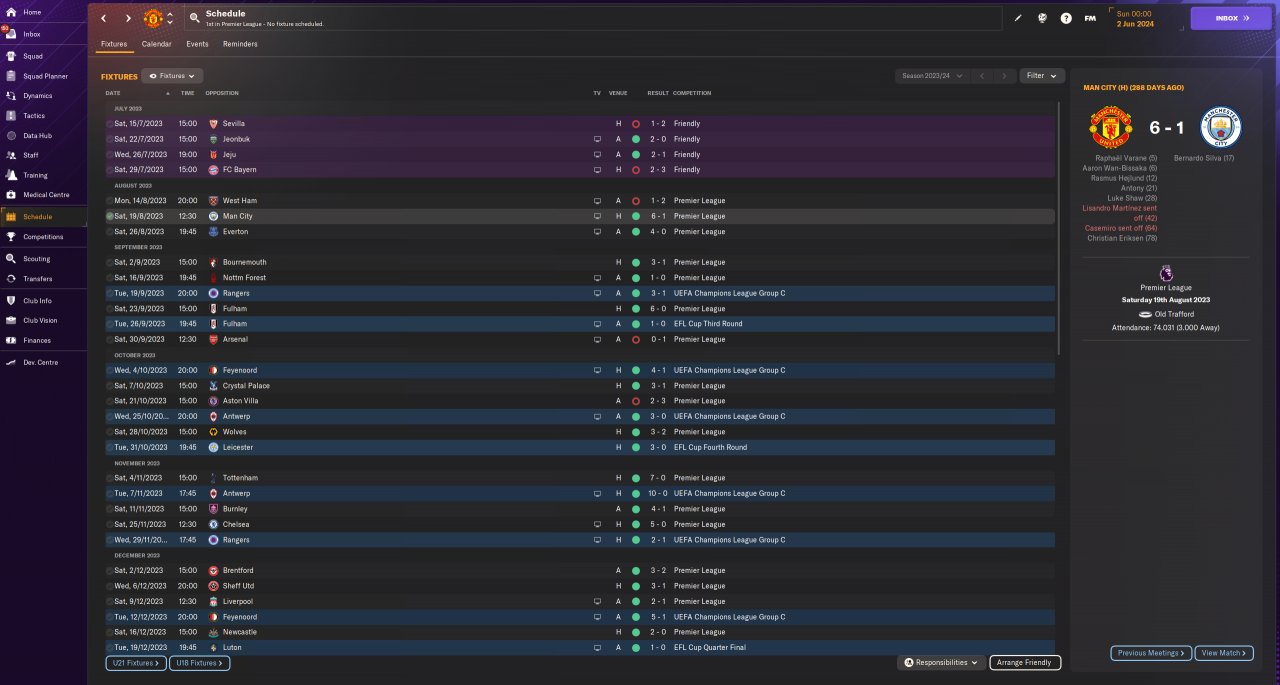The height and width of the screenshot is (685, 1280).
Task: Click Previous Meetings button
Action: click(1151, 652)
